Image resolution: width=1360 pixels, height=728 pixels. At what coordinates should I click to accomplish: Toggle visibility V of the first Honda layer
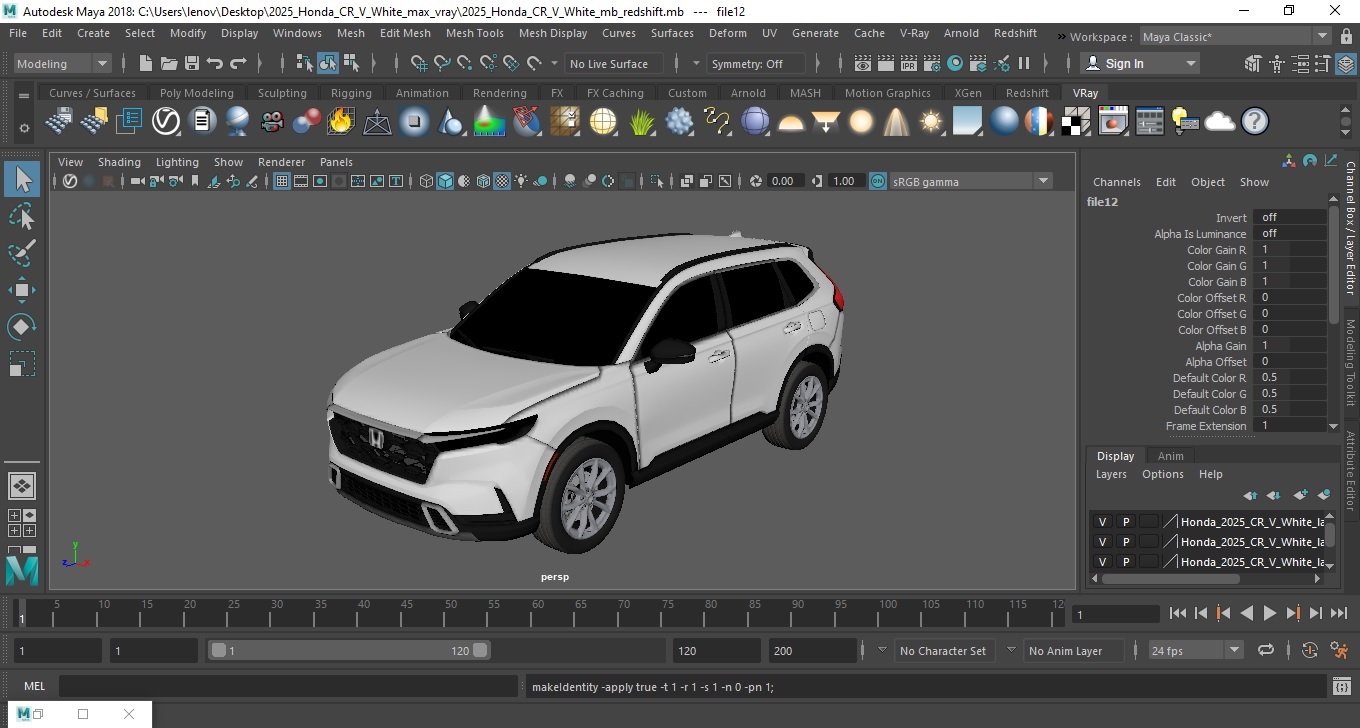tap(1103, 522)
